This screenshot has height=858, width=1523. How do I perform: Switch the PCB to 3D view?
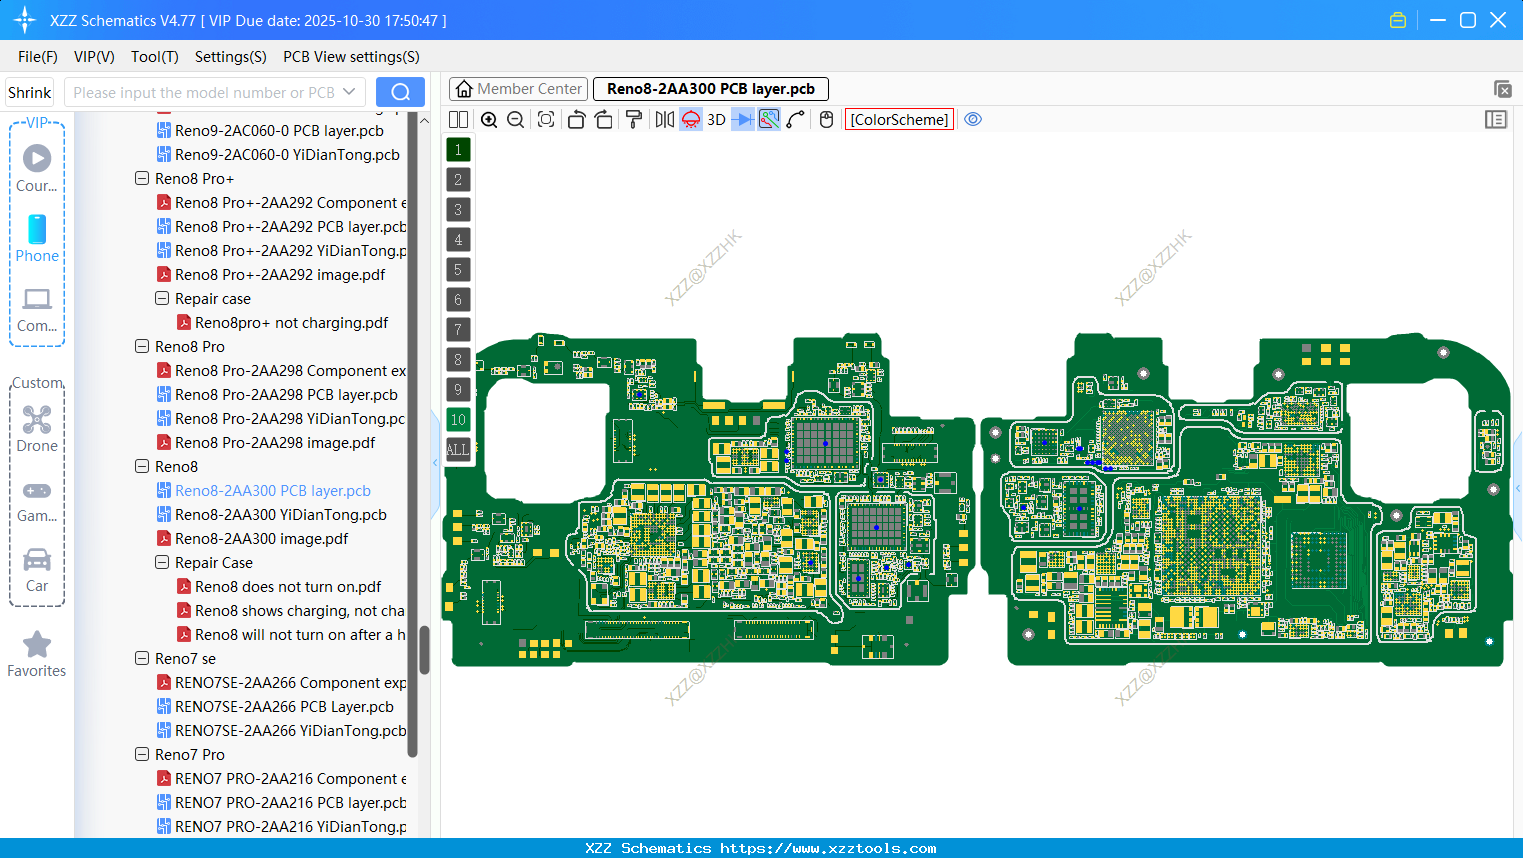point(716,119)
